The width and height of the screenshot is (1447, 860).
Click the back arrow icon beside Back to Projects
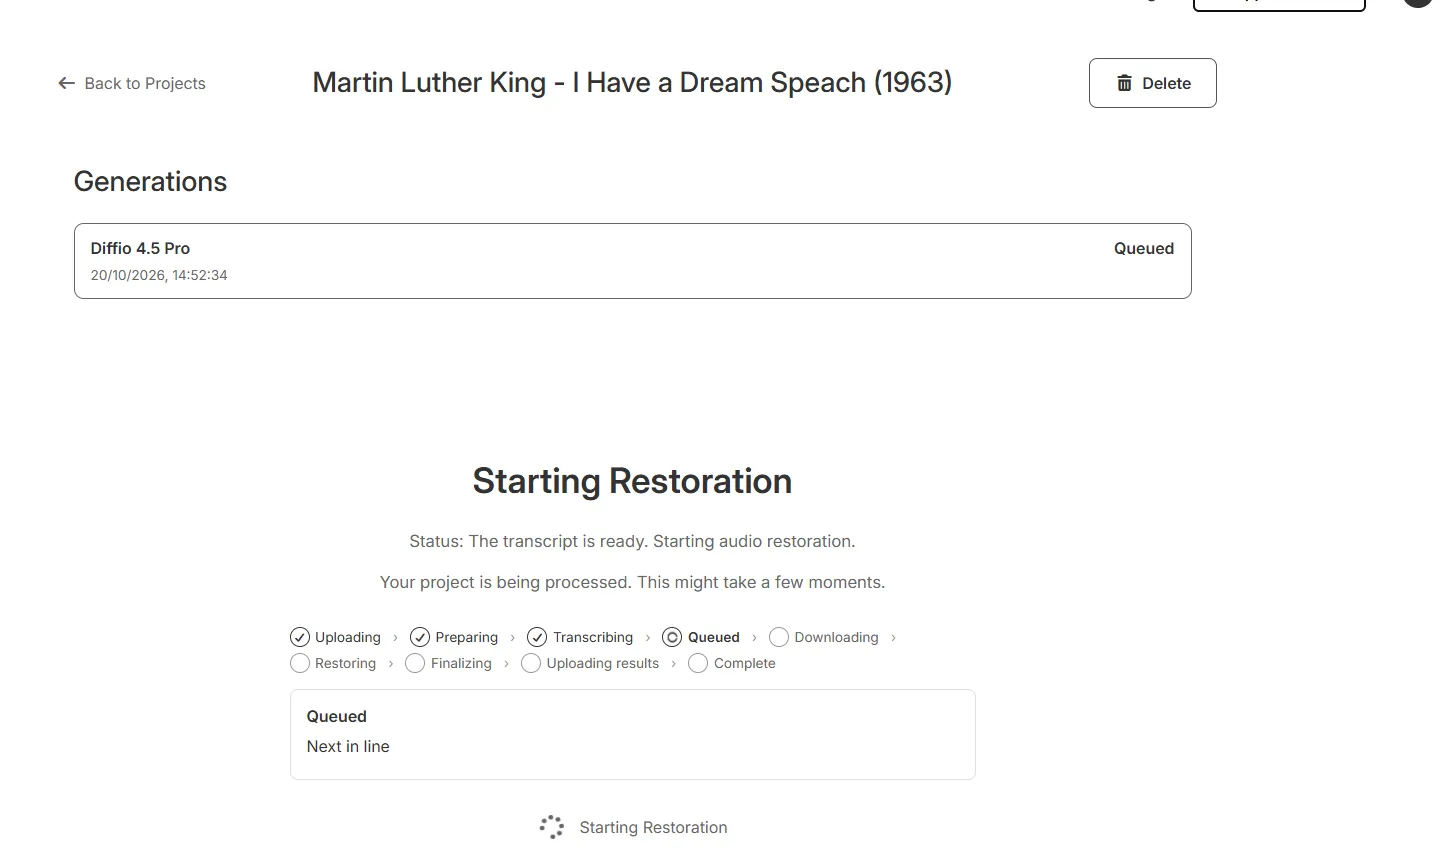(67, 83)
